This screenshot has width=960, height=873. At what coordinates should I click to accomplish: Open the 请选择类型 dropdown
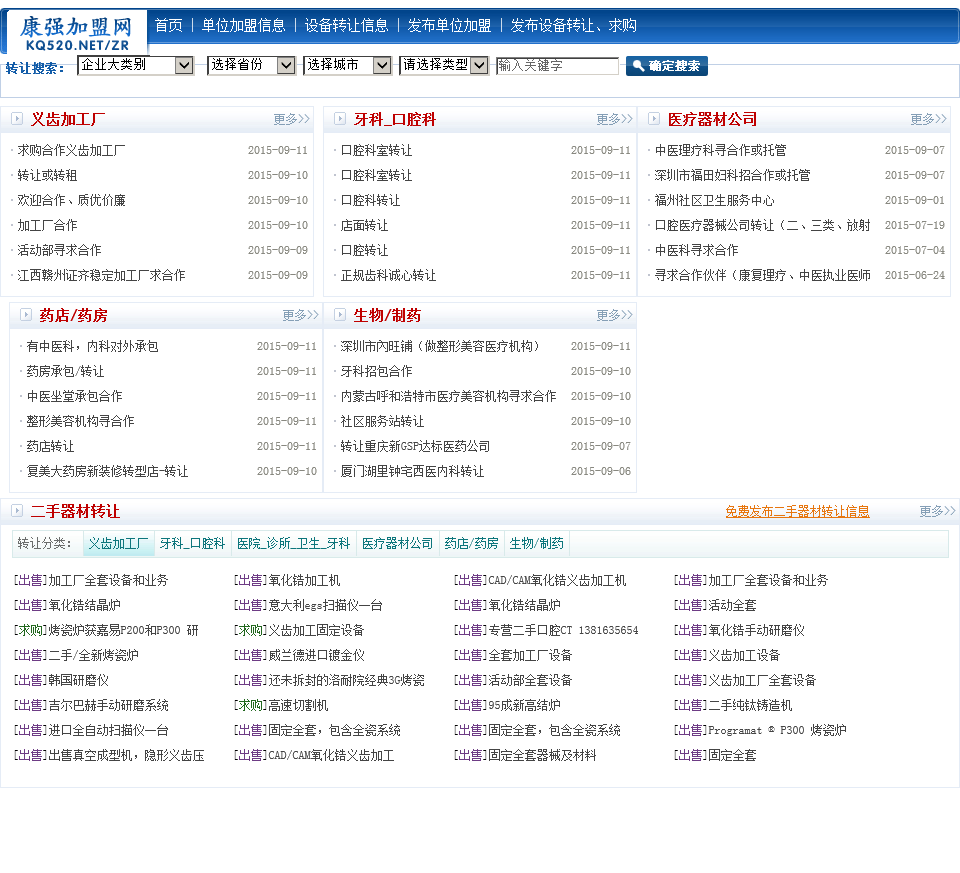tap(444, 65)
